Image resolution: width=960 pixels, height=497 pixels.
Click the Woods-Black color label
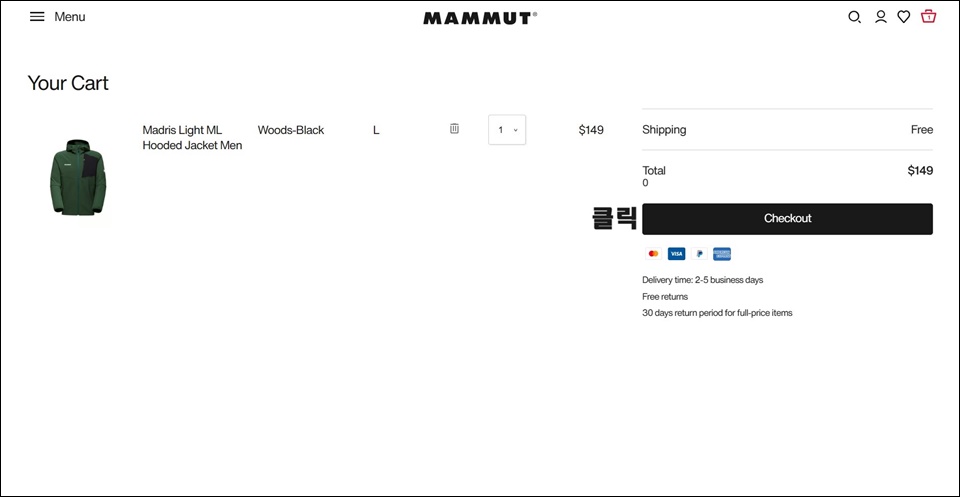(291, 130)
